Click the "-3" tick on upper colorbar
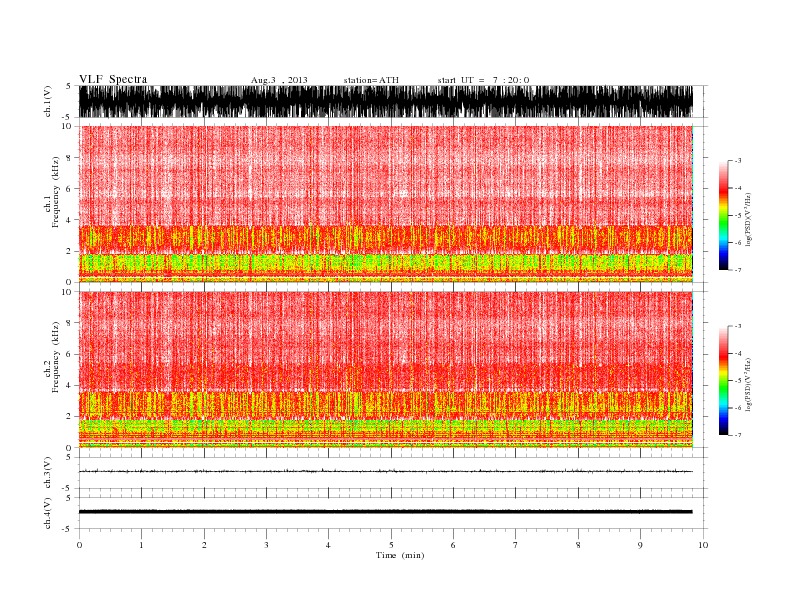This screenshot has height=612, width=792. pos(737,161)
